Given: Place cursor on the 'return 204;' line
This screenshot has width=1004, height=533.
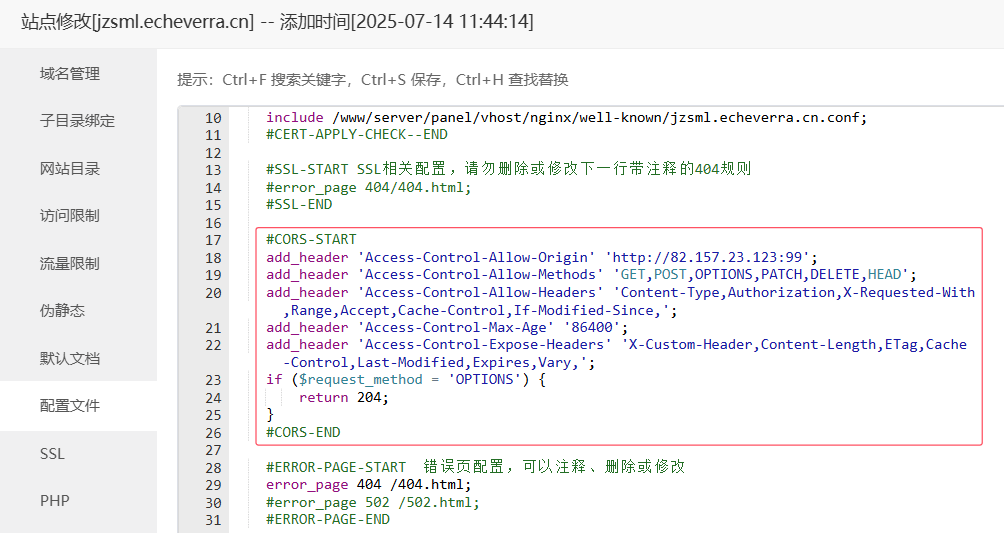Looking at the screenshot, I should click(343, 397).
